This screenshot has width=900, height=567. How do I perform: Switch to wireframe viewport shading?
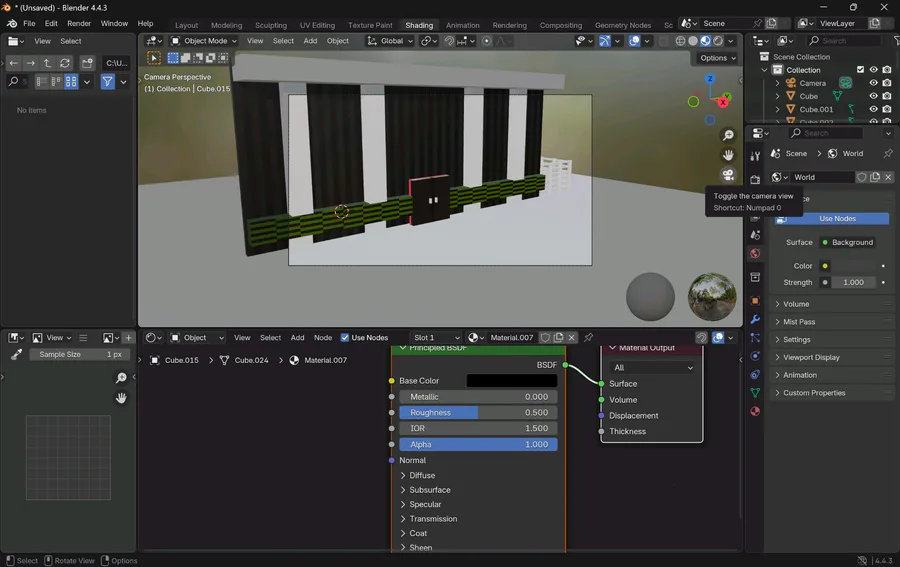pos(680,41)
